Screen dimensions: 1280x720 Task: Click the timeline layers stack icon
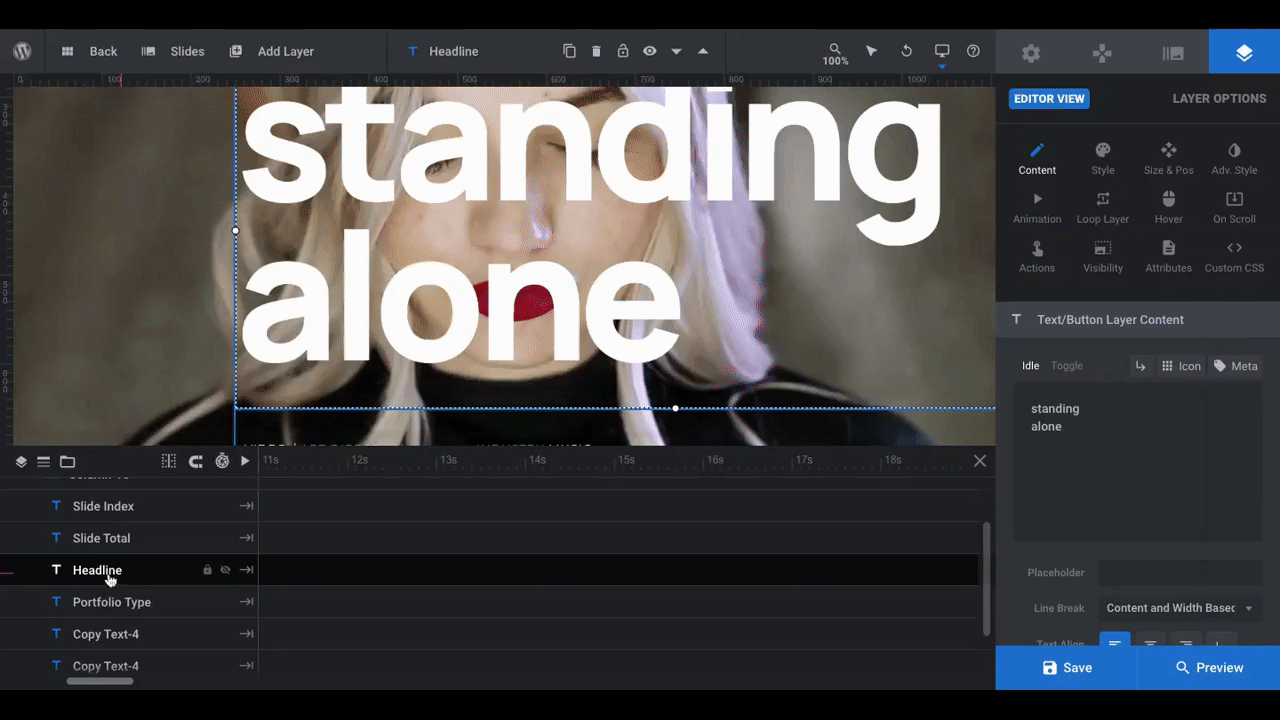point(21,462)
